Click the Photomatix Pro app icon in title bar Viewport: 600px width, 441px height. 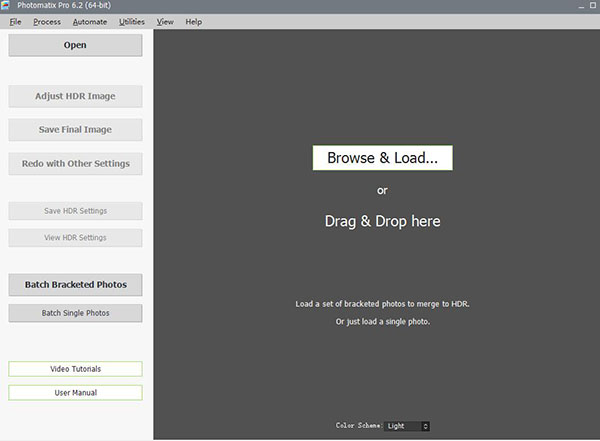tap(5, 5)
